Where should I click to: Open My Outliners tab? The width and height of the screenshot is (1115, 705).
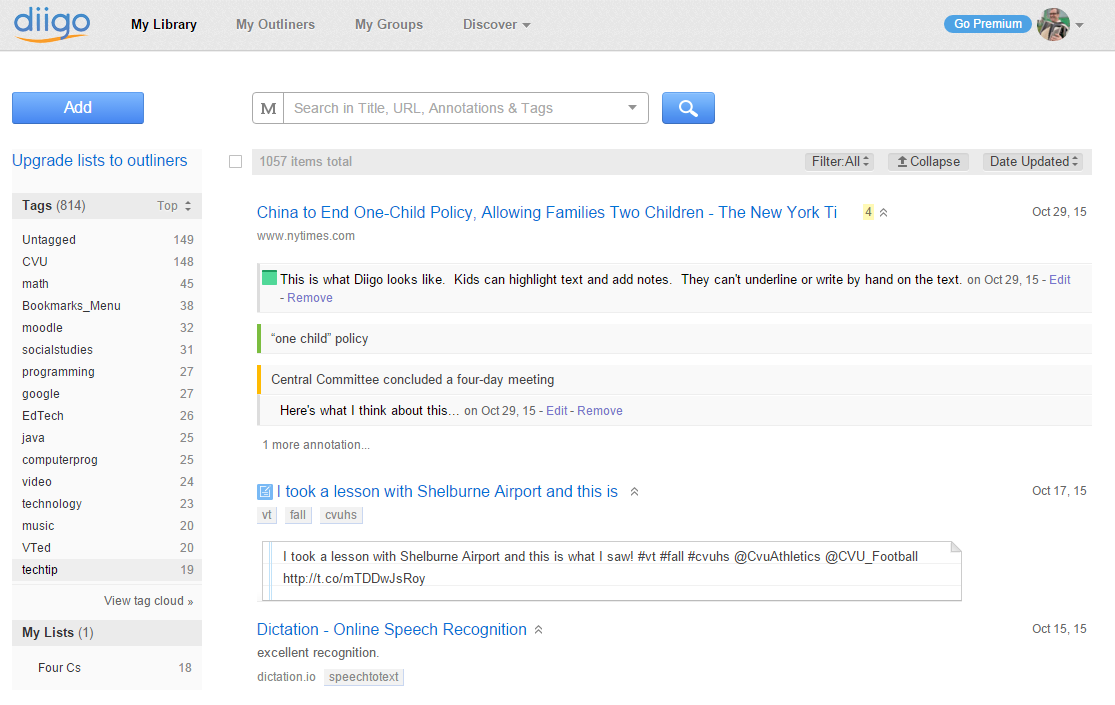click(275, 24)
